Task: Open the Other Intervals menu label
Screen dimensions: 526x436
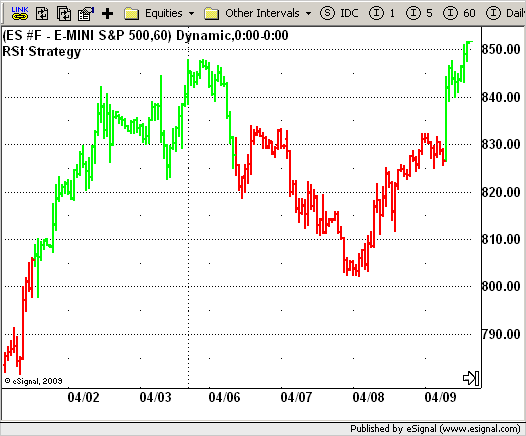Action: [262, 13]
